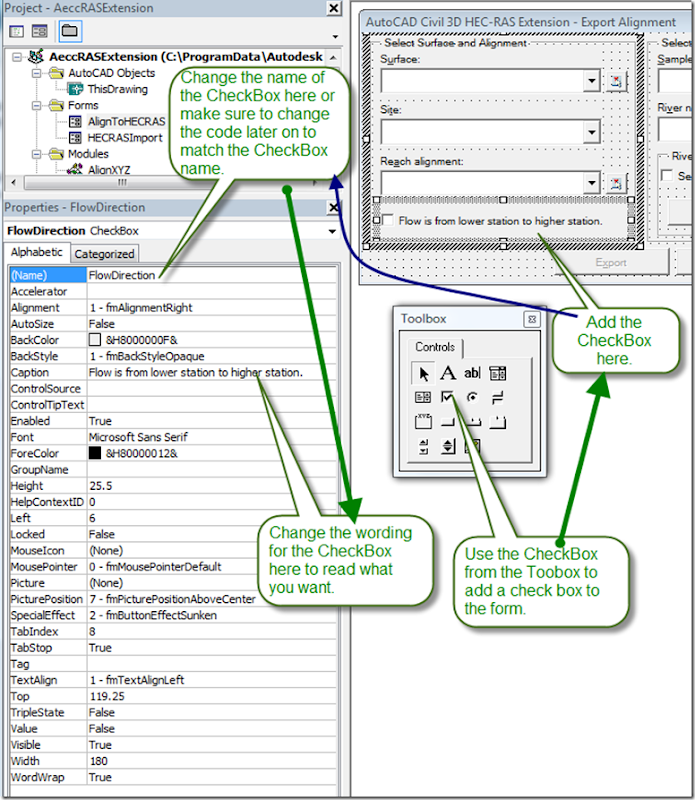
Task: Open the Reach alignment combo dropdown arrow
Action: click(x=591, y=183)
